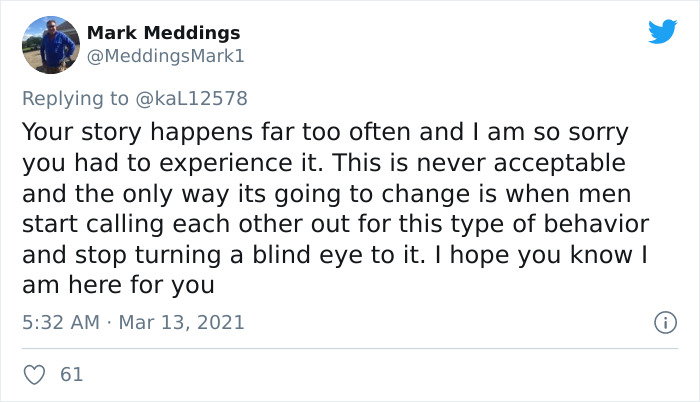Click the Twitter bird logo
The width and height of the screenshot is (700, 402).
(662, 31)
